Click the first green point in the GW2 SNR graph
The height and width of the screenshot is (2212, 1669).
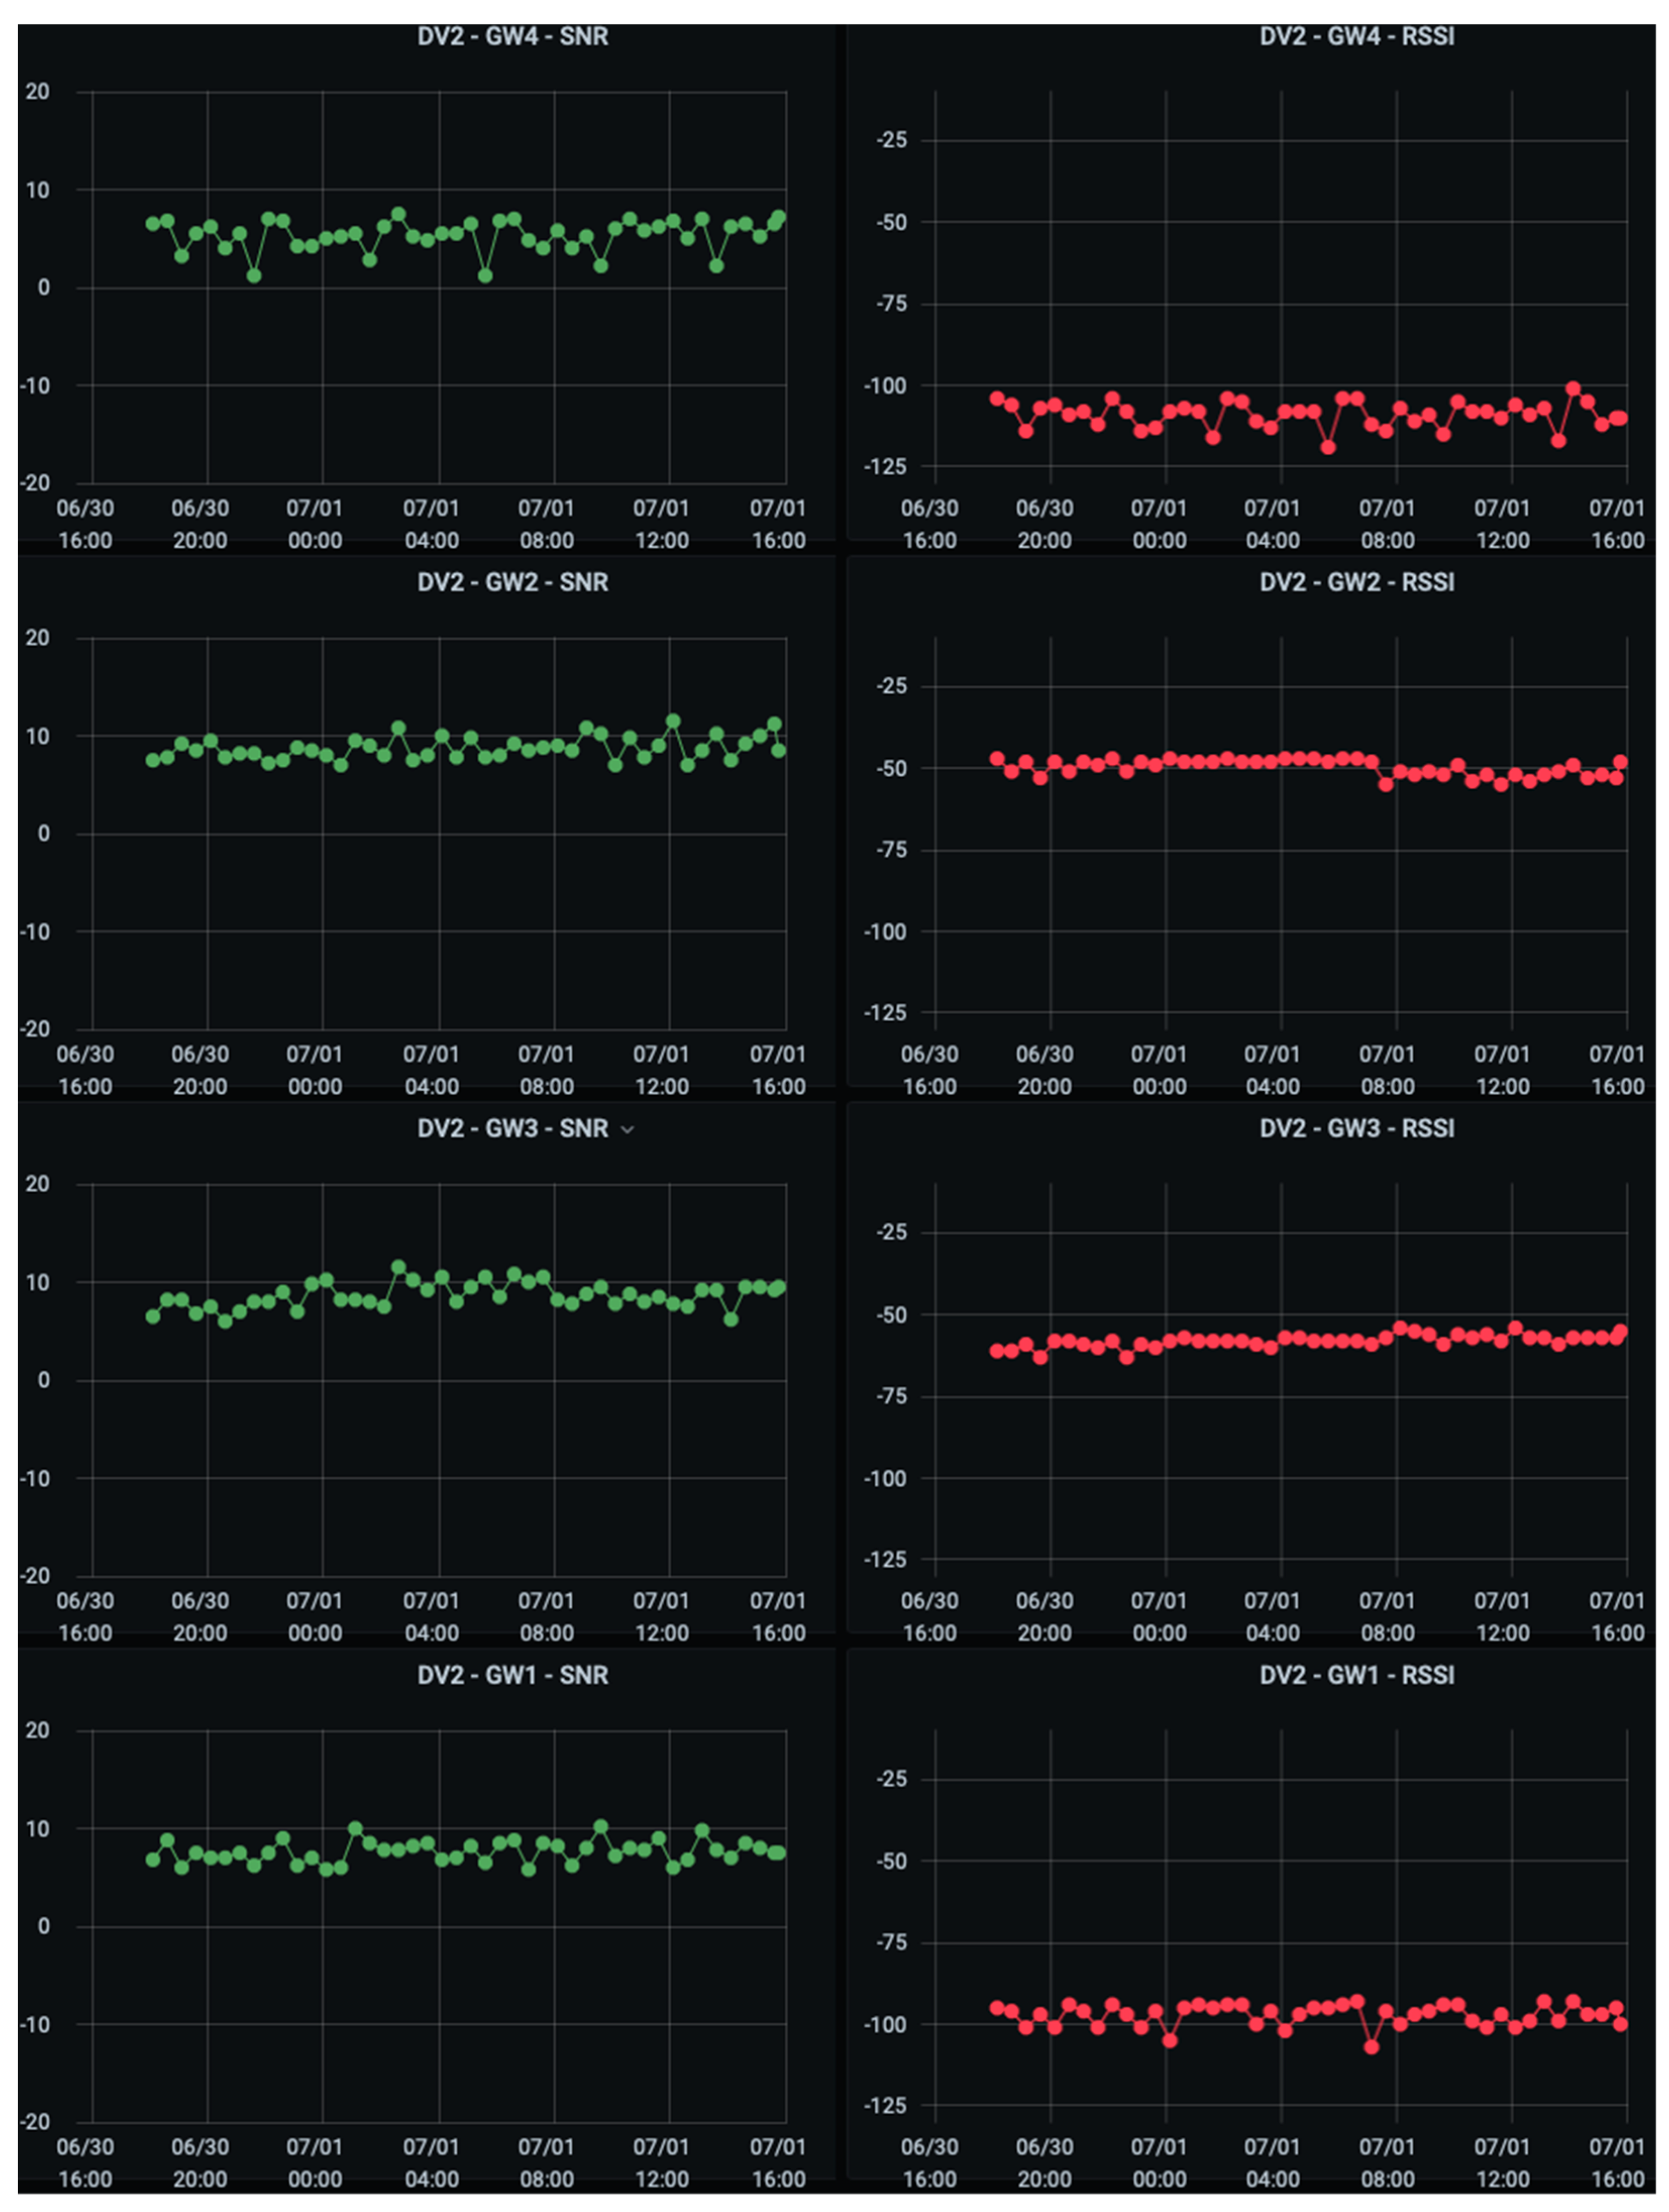153,760
